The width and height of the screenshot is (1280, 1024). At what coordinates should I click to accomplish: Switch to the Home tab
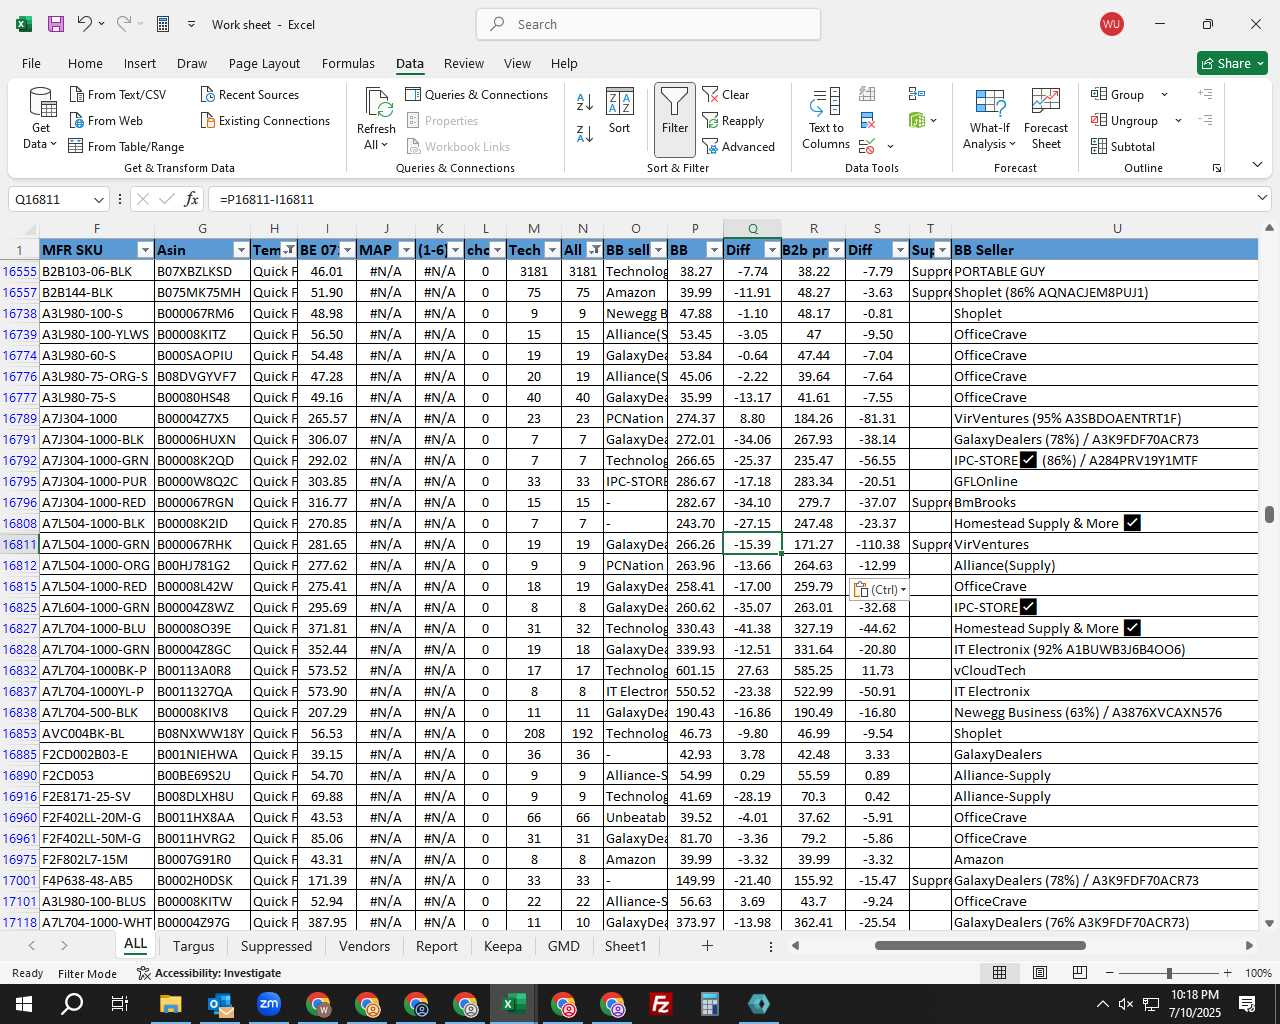[x=85, y=63]
